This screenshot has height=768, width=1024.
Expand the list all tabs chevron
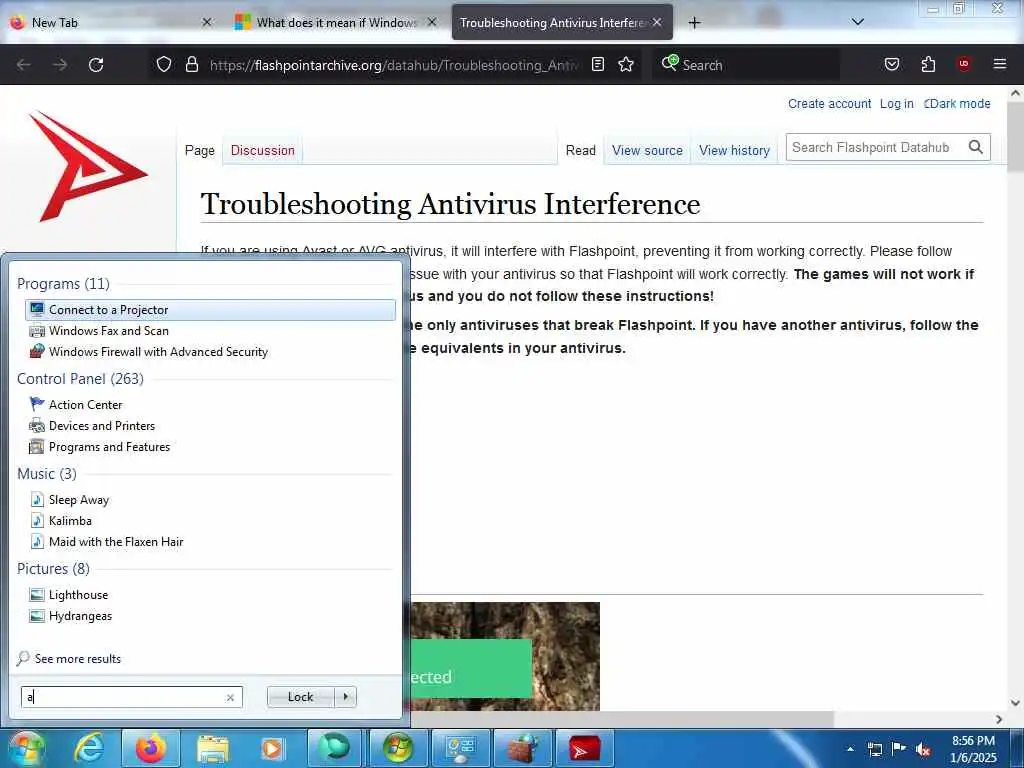tap(858, 22)
